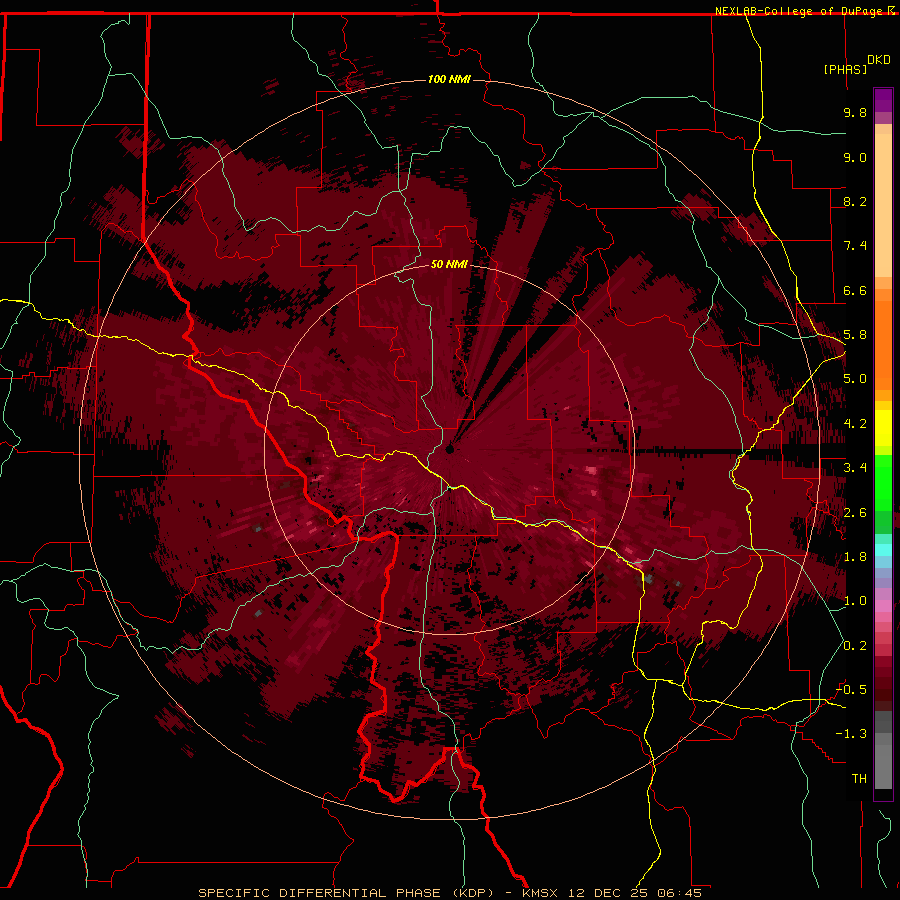This screenshot has height=900, width=900.
Task: Select the 1.8 legend value
Action: tap(855, 557)
